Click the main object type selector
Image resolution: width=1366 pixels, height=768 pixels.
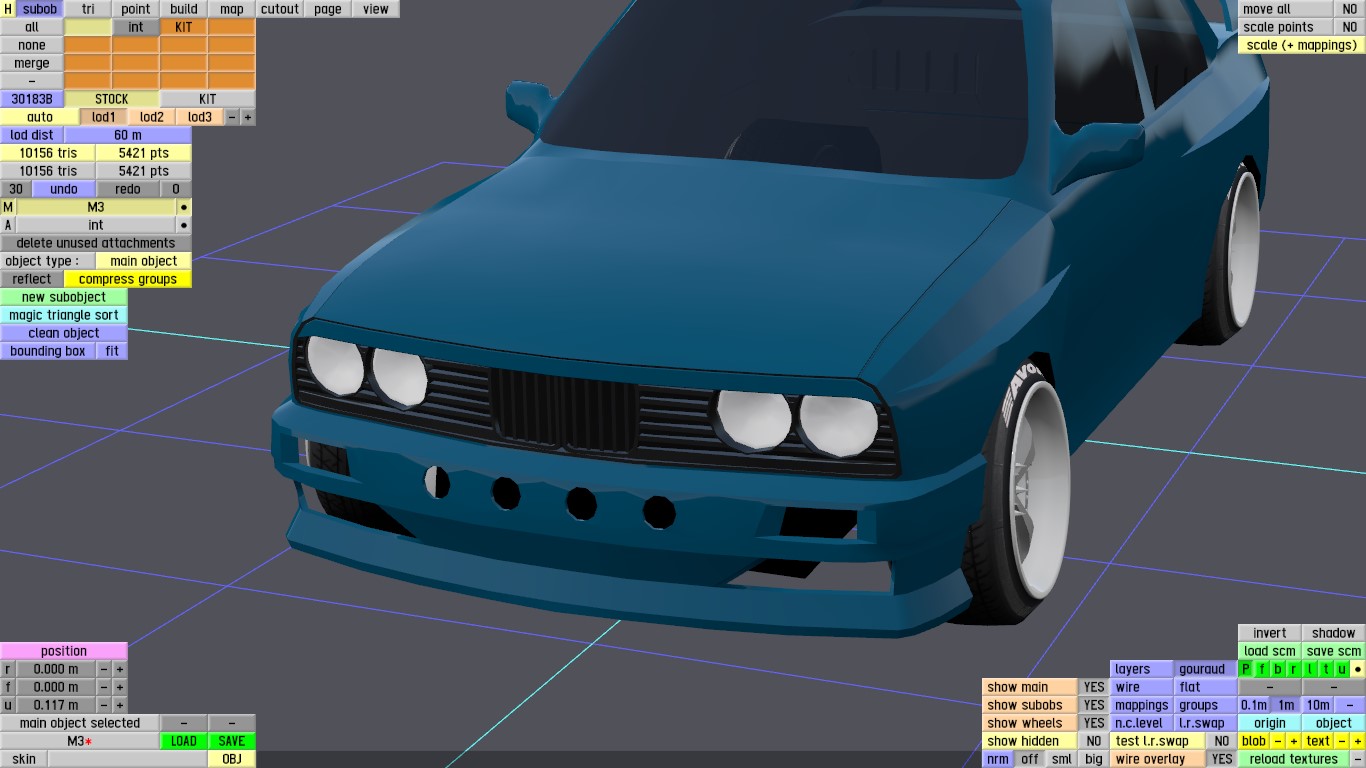click(144, 261)
